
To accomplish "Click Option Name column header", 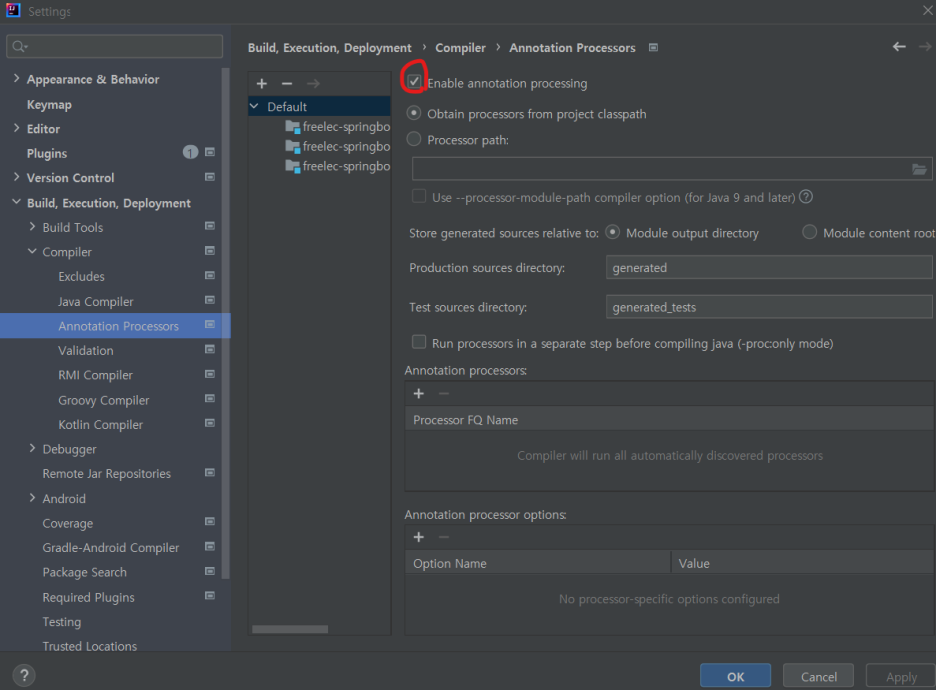I will point(538,563).
